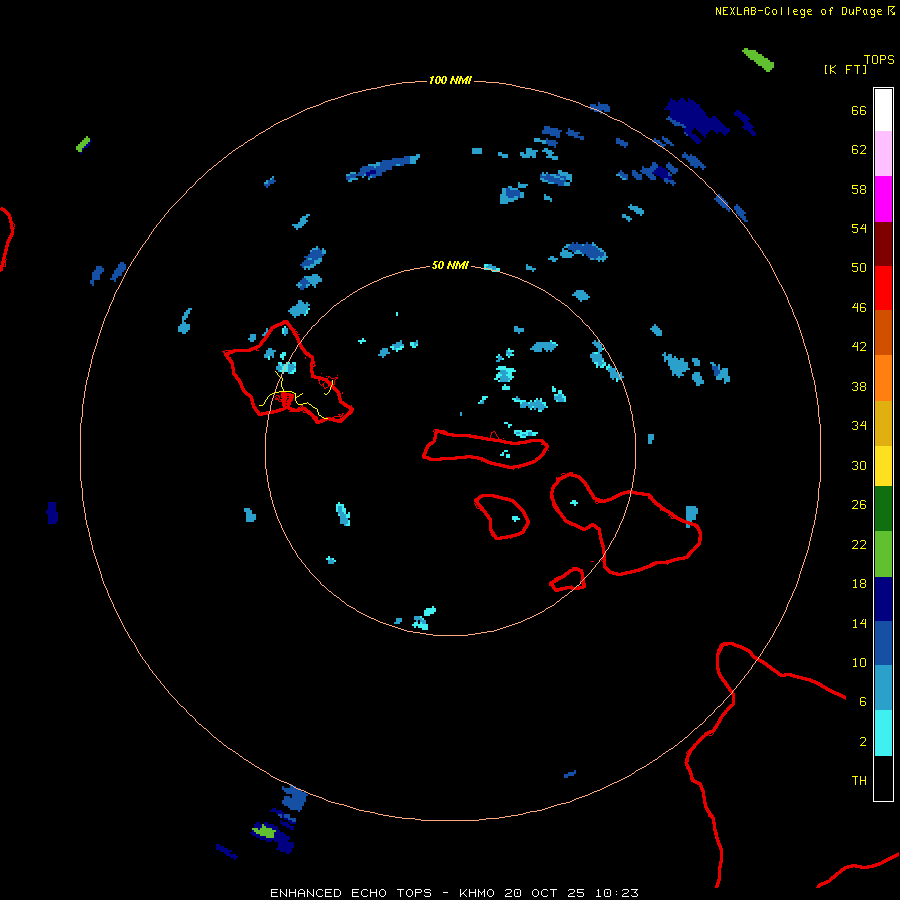Viewport: 900px width, 900px height.
Task: Click the legend value 42
Action: pyautogui.click(x=859, y=347)
